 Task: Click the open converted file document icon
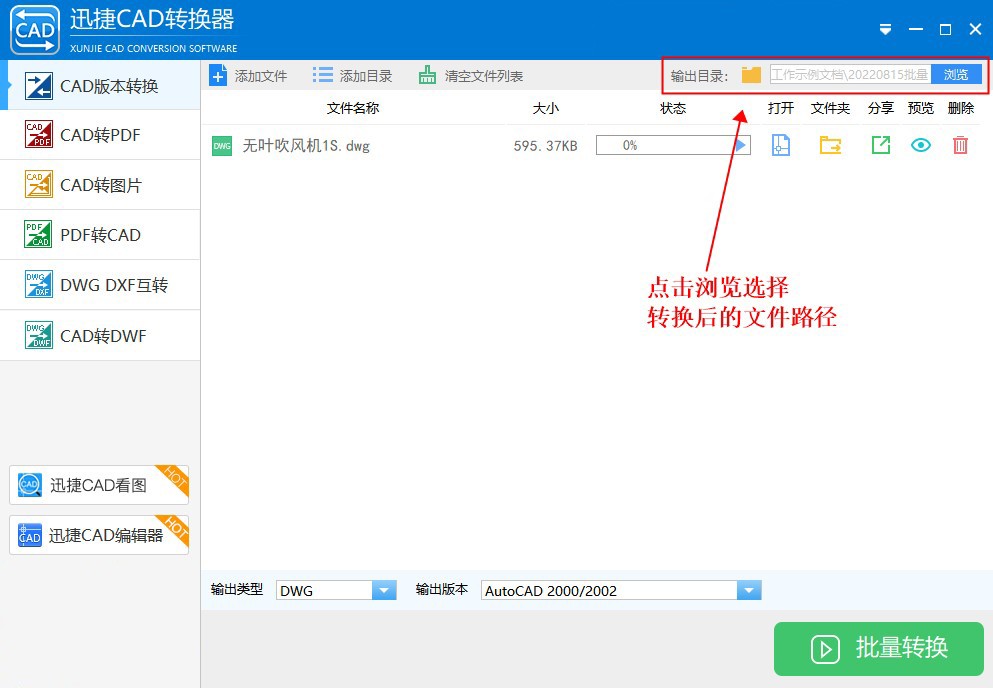780,145
